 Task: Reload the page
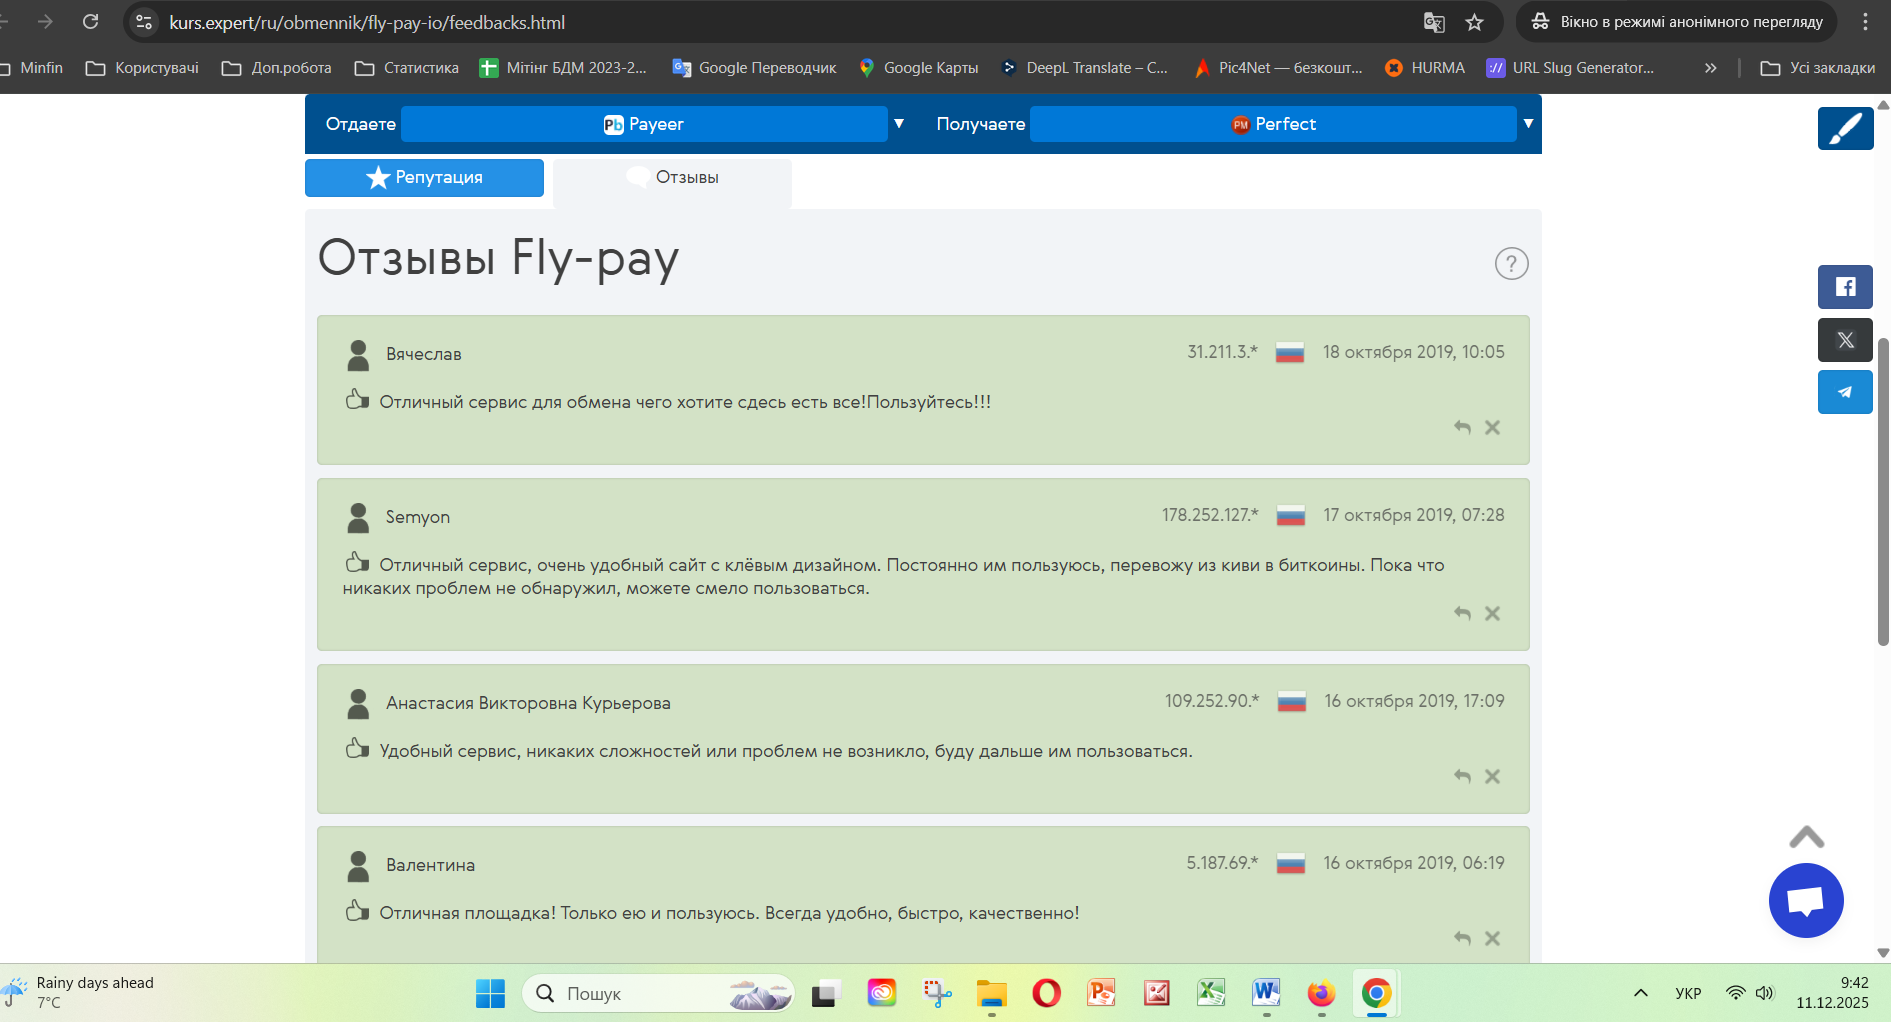click(x=90, y=22)
